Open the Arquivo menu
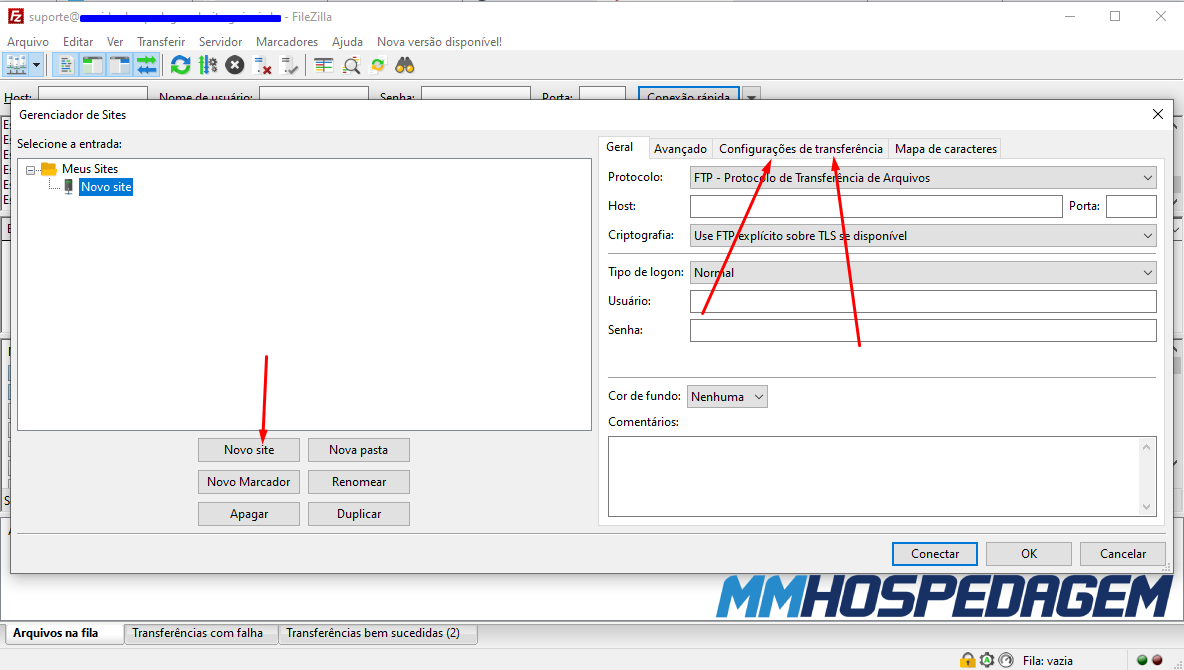1184x670 pixels. (28, 42)
